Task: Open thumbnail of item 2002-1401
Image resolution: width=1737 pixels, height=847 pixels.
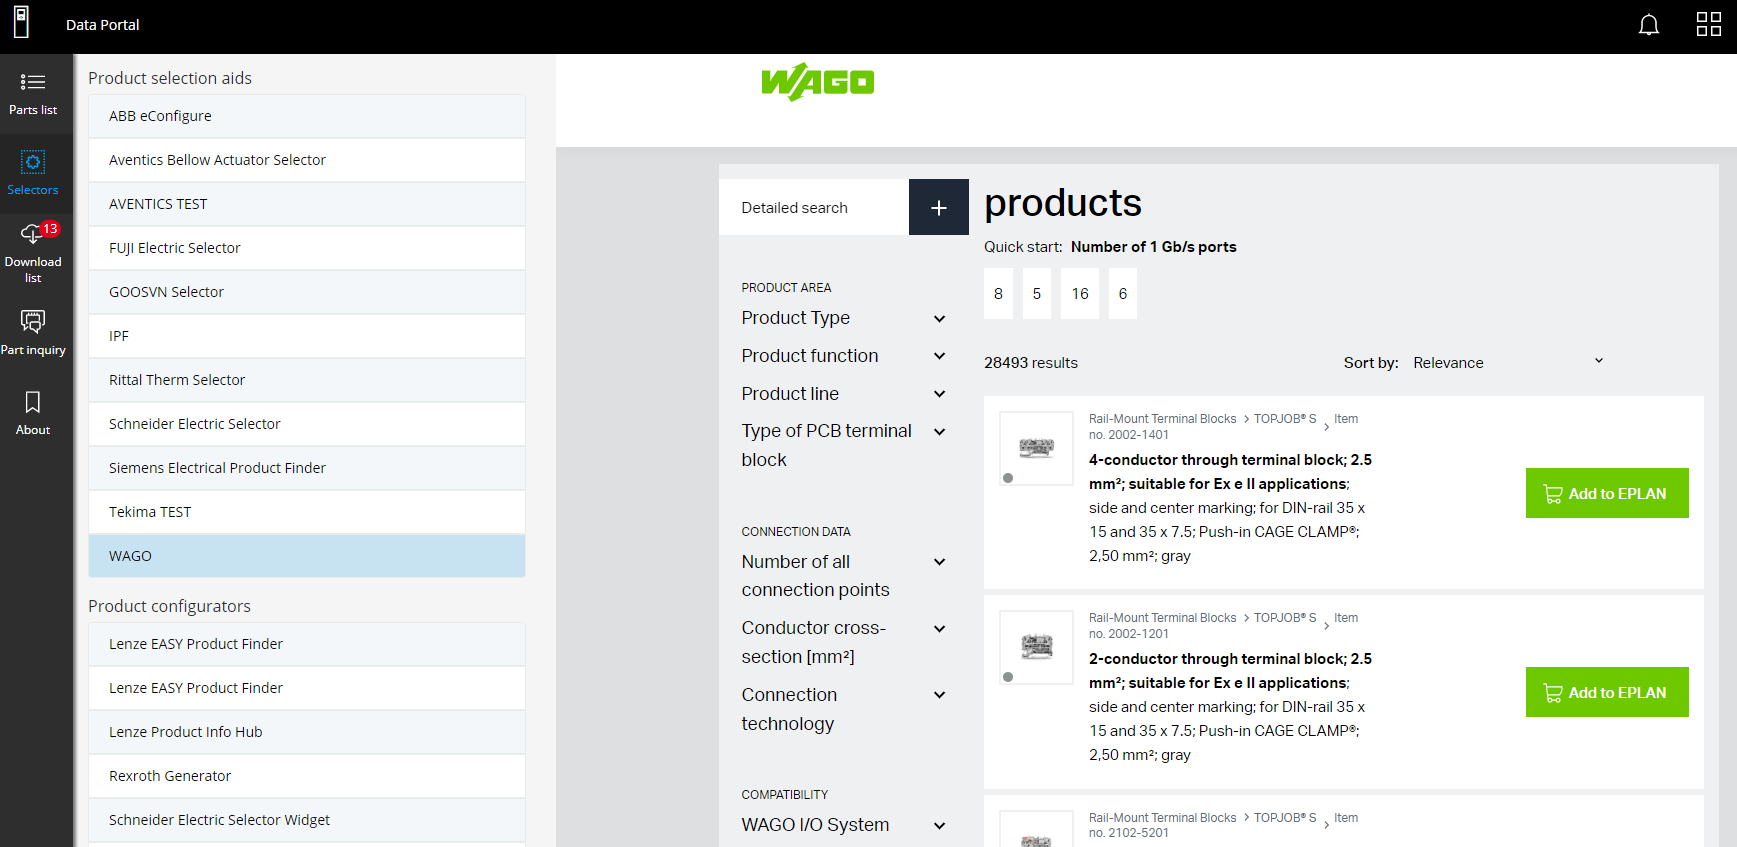Action: [x=1036, y=448]
